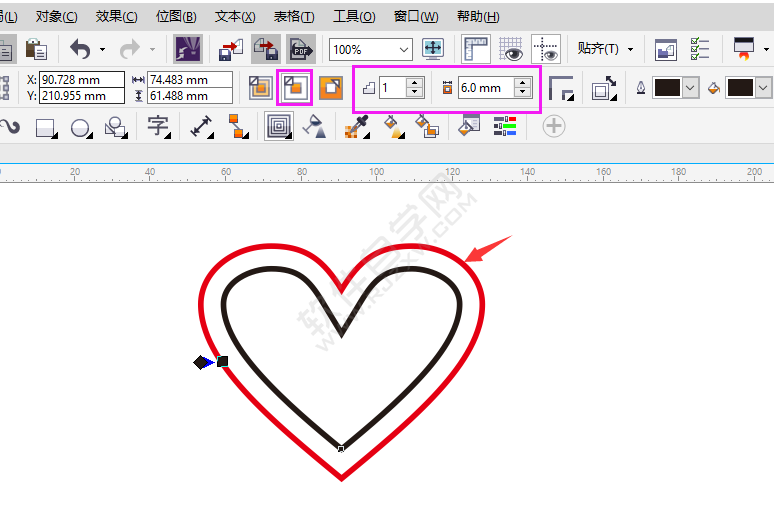This screenshot has height=525, width=774.
Task: Select the Interactive Fill tool
Action: click(393, 126)
